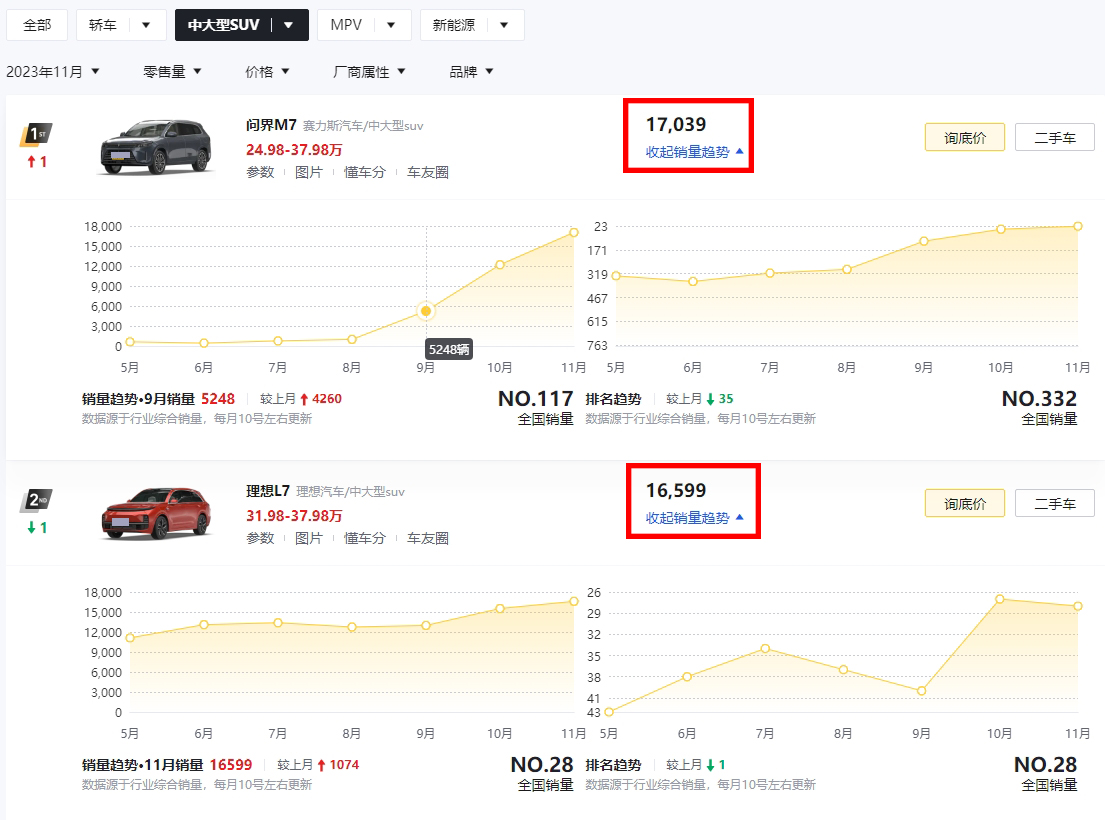Click the 11月 point on 问界M7 sales chart
This screenshot has height=820, width=1105.
[574, 232]
